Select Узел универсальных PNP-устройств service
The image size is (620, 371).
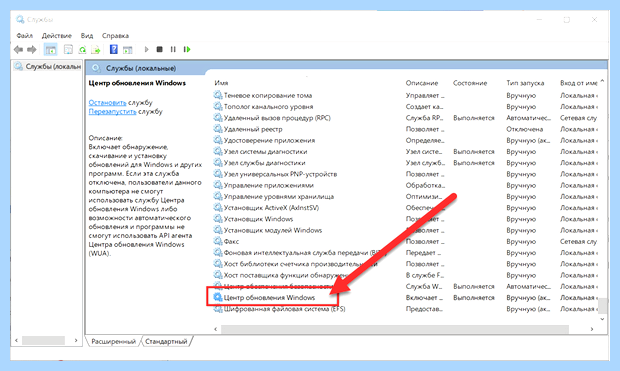280,174
